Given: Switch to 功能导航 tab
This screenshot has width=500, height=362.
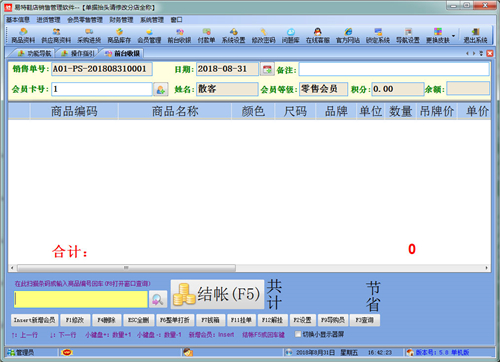Looking at the screenshot, I should (34, 53).
